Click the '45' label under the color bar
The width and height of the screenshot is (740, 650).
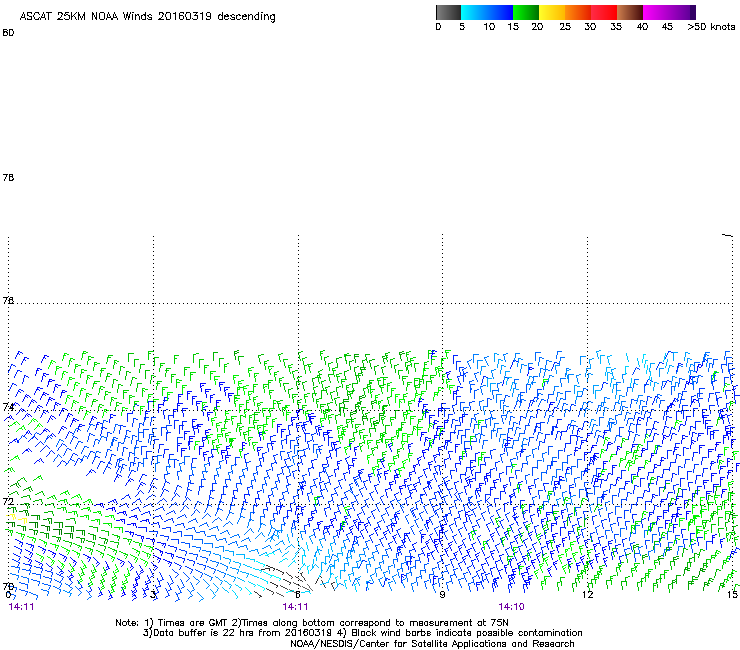(667, 27)
